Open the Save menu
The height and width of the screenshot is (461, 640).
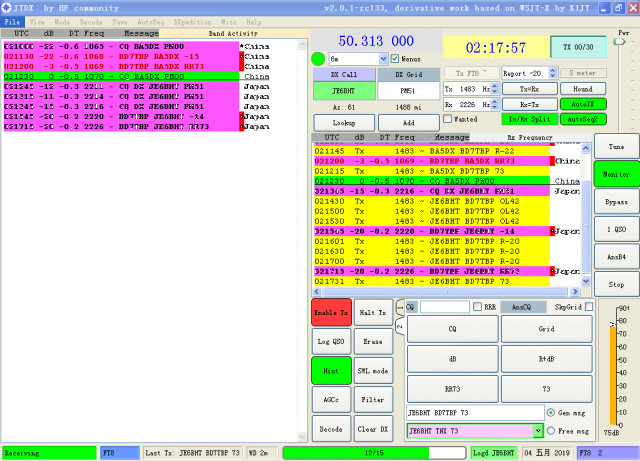pos(120,22)
